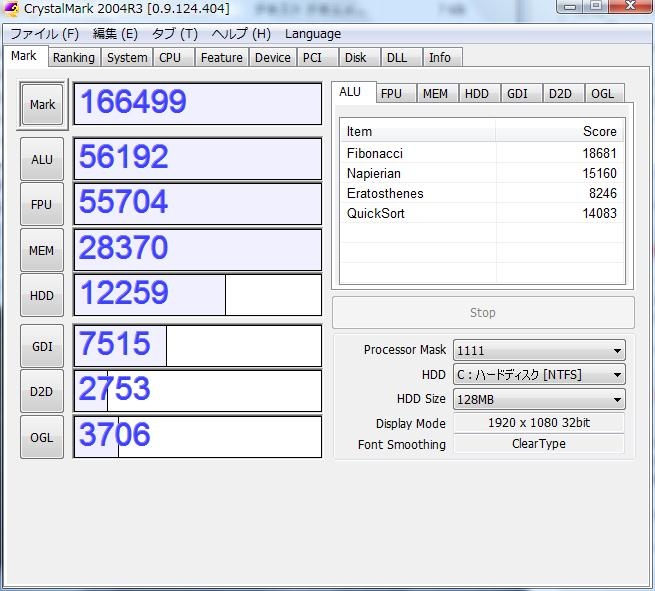Start the FPU benchmark button
The image size is (655, 591).
click(x=42, y=204)
